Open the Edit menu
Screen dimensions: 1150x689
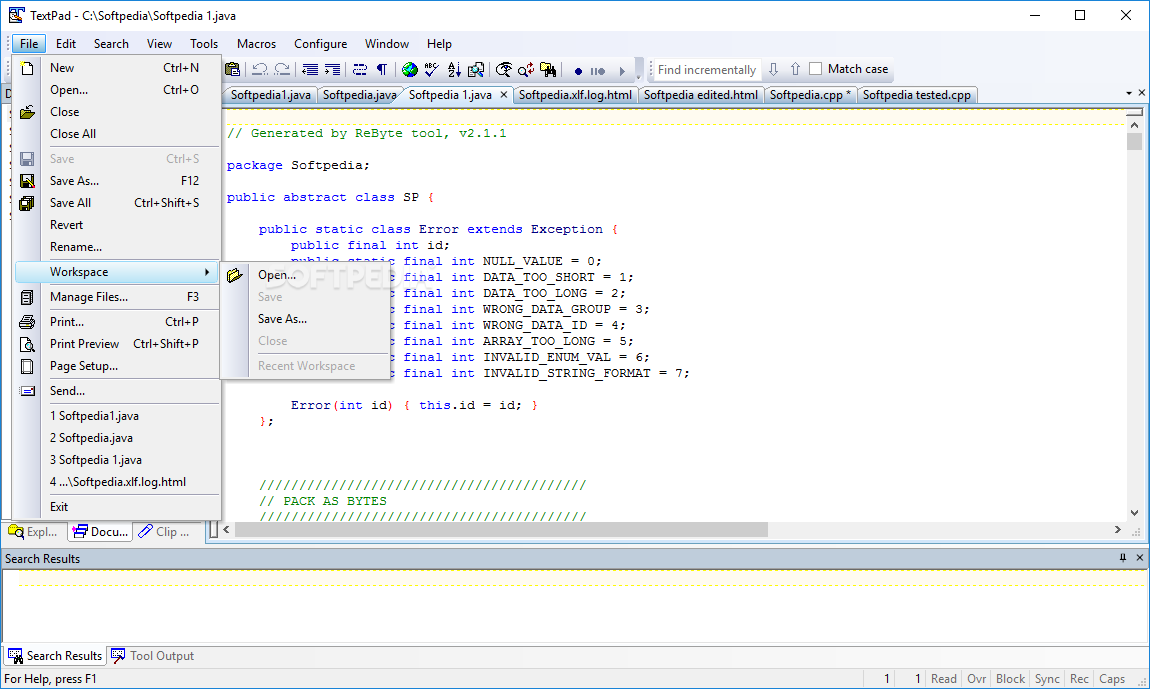click(x=66, y=44)
